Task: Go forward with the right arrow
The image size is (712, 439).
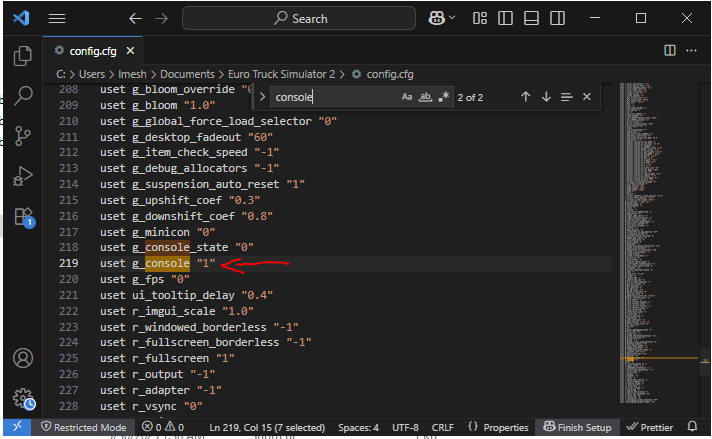Action: click(x=161, y=19)
